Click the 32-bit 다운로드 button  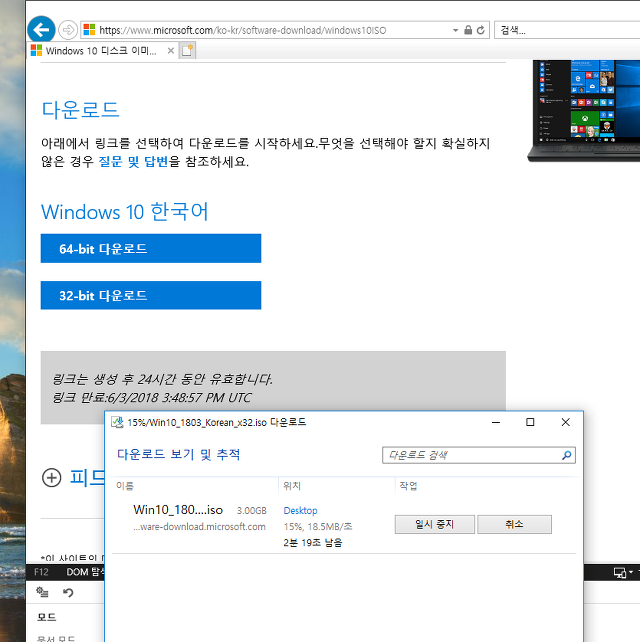(151, 295)
